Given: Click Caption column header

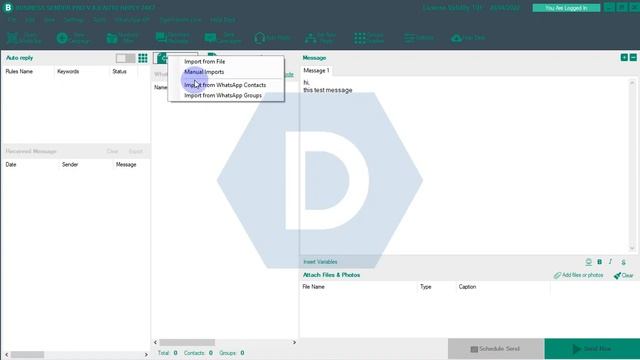Looking at the screenshot, I should pyautogui.click(x=467, y=287).
